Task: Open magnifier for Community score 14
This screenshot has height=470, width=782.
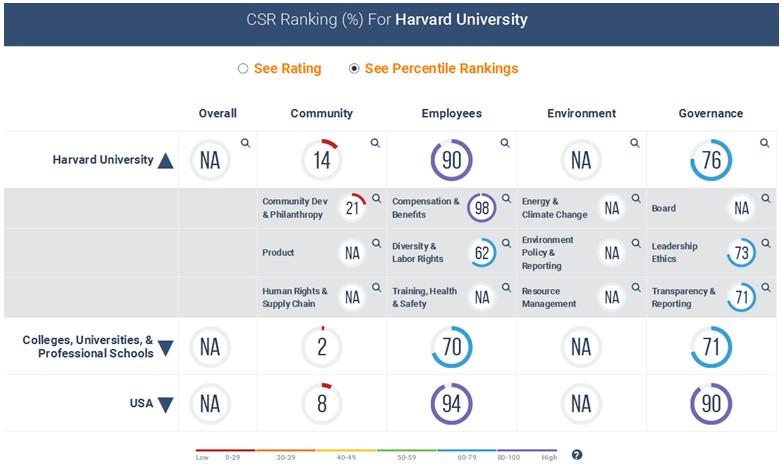Action: (375, 143)
